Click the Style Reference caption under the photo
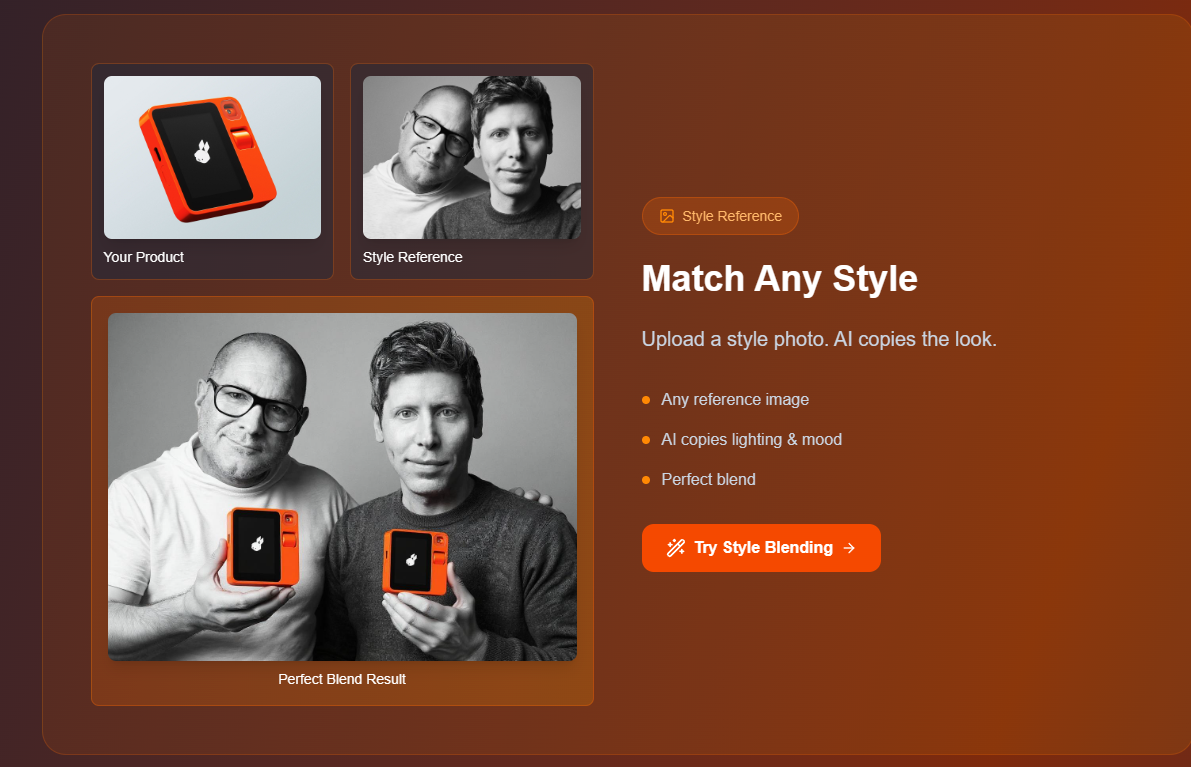Screen dimensions: 1191x767 (x=412, y=257)
